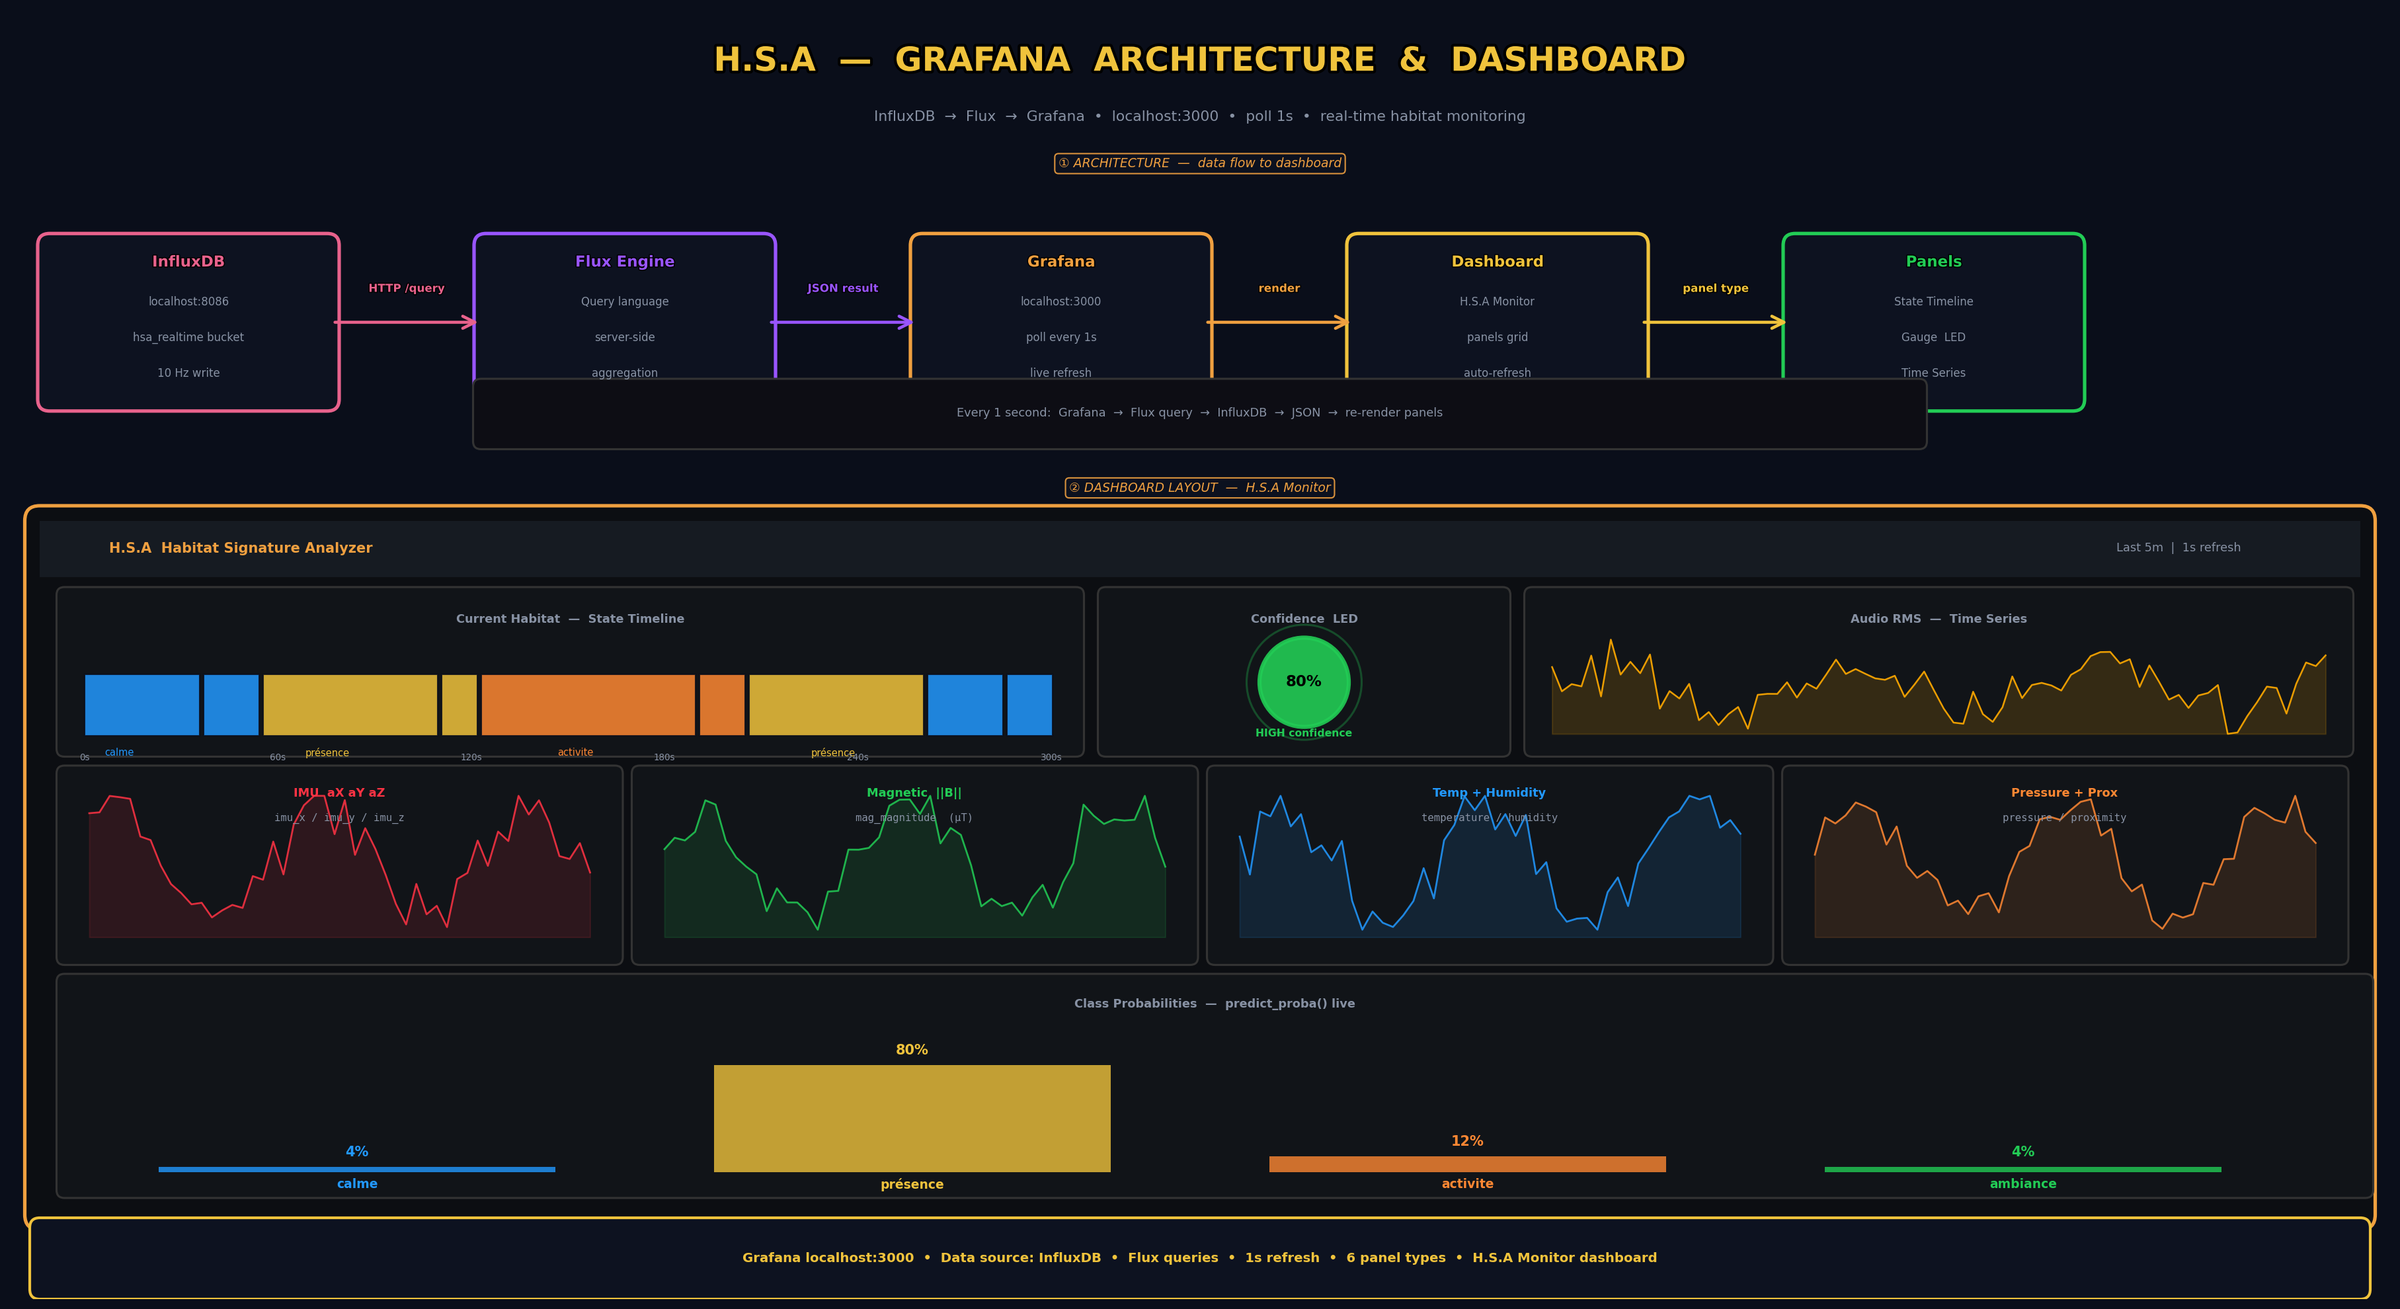Screen dimensions: 2400x1309
Task: Select the activite segment in the State Timeline
Action: [588, 705]
